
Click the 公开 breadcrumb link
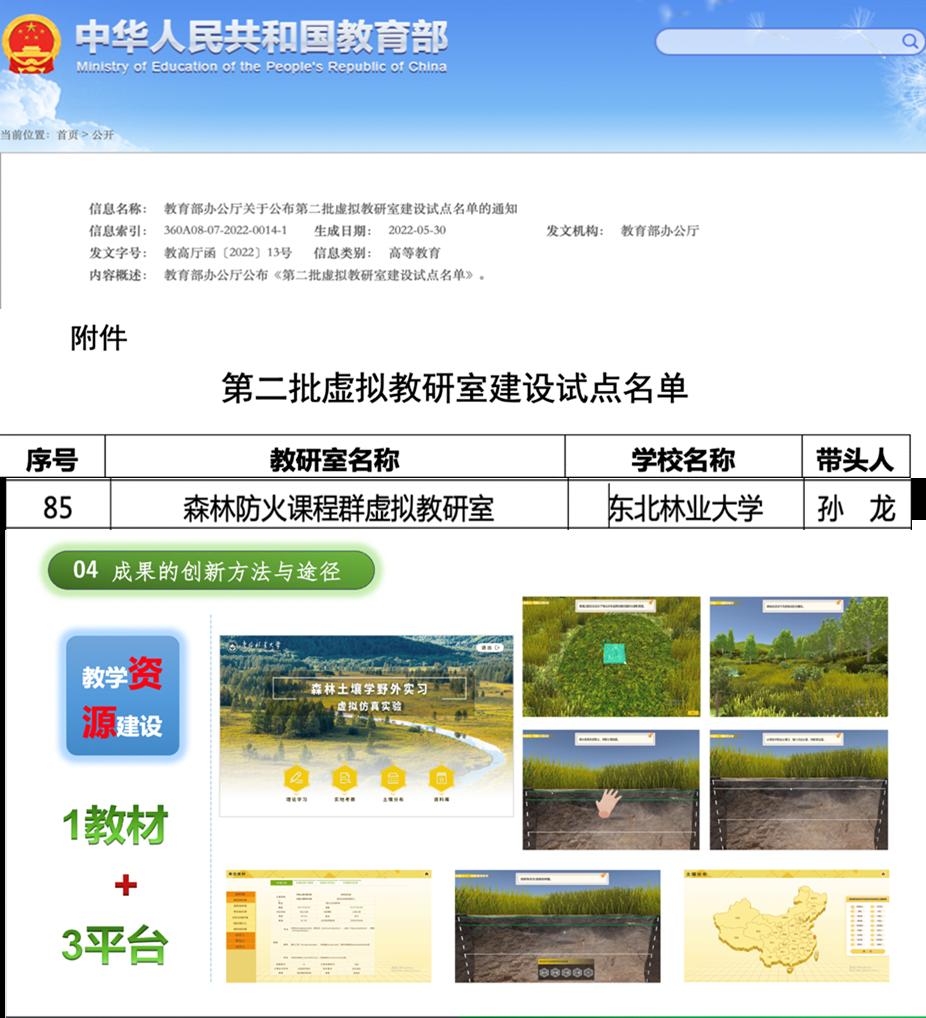103,135
